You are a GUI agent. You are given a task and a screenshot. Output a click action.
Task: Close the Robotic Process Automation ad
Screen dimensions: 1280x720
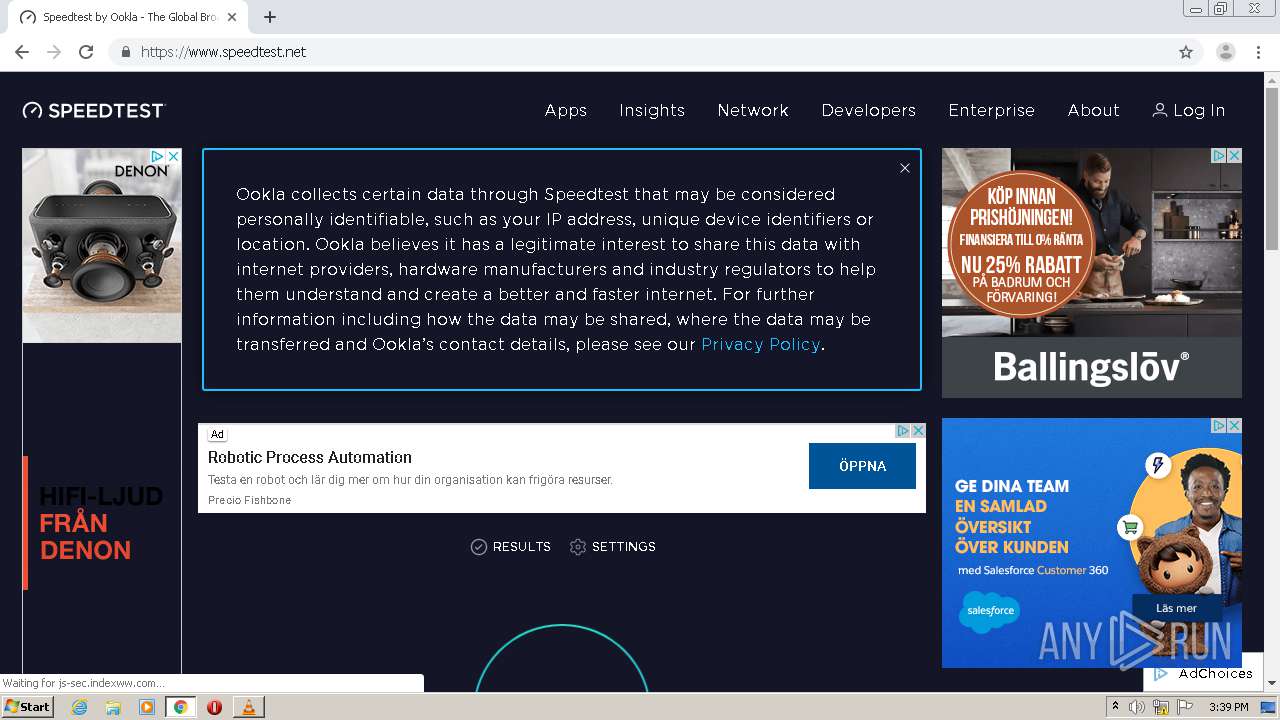pyautogui.click(x=918, y=431)
